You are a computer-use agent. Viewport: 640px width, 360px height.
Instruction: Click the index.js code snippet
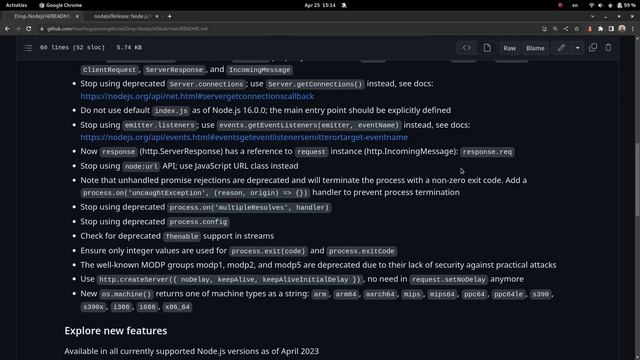pyautogui.click(x=171, y=111)
